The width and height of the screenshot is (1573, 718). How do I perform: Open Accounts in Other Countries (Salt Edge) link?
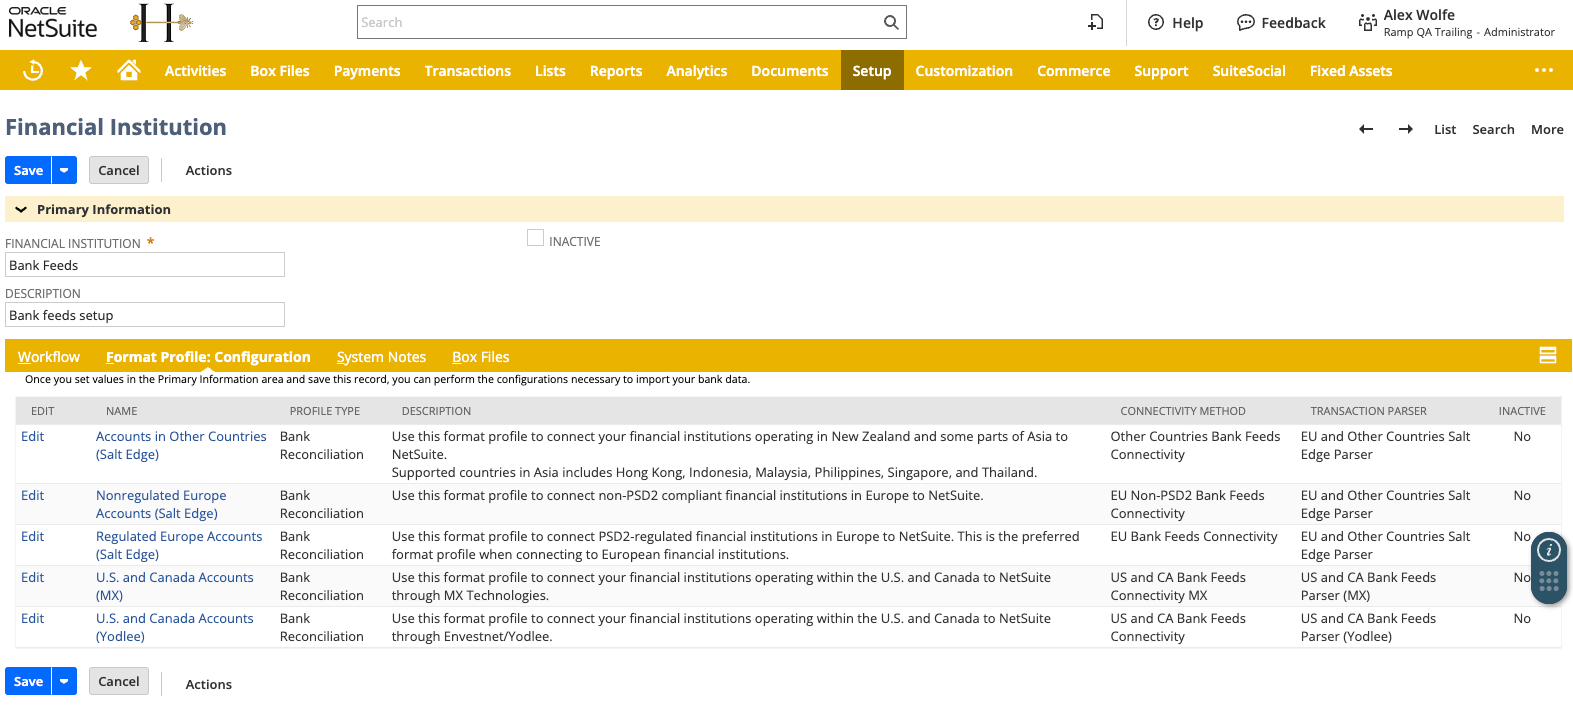click(x=181, y=445)
